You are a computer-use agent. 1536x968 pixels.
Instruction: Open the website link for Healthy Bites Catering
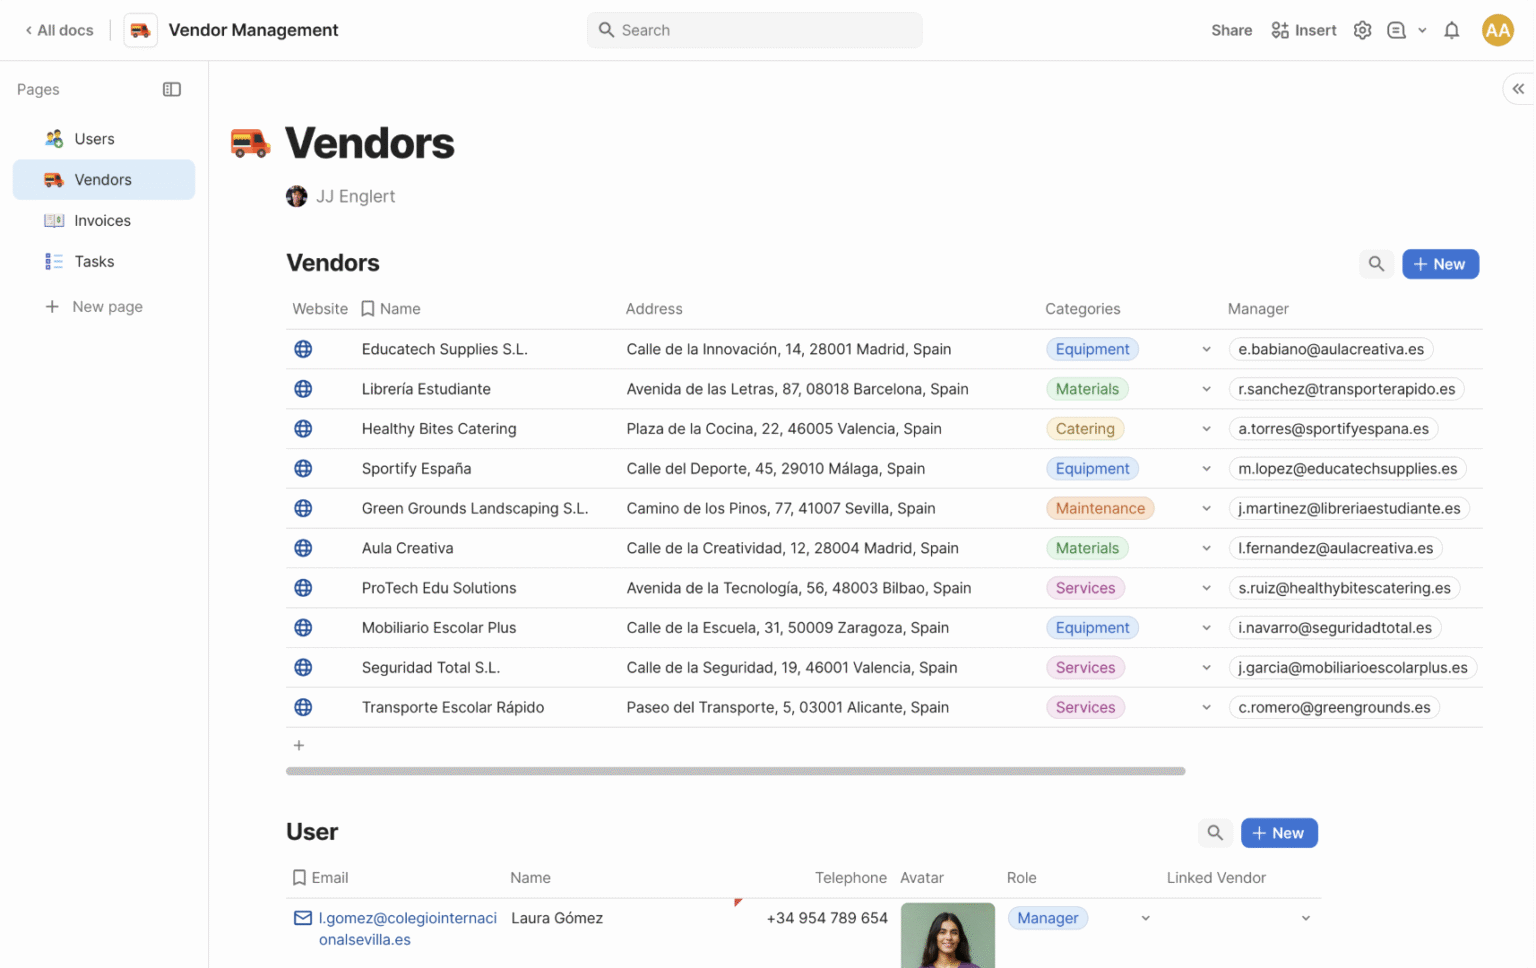pos(302,428)
